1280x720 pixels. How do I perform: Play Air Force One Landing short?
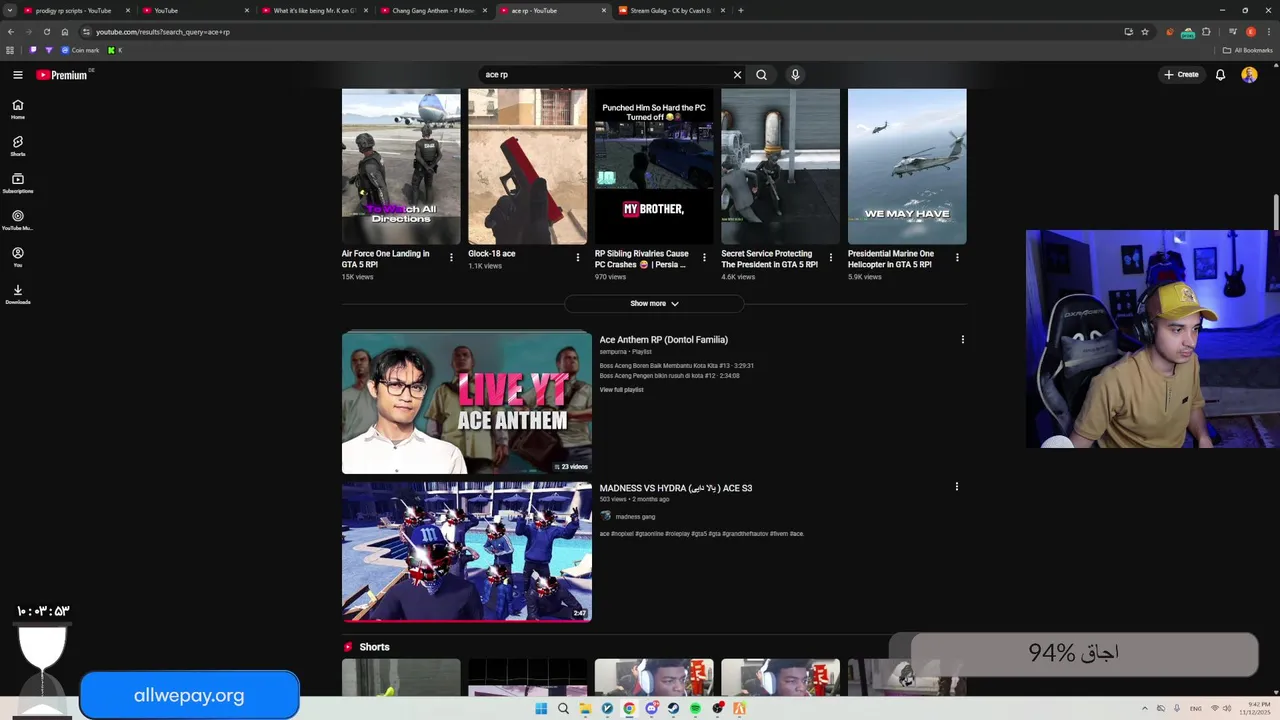(x=401, y=167)
